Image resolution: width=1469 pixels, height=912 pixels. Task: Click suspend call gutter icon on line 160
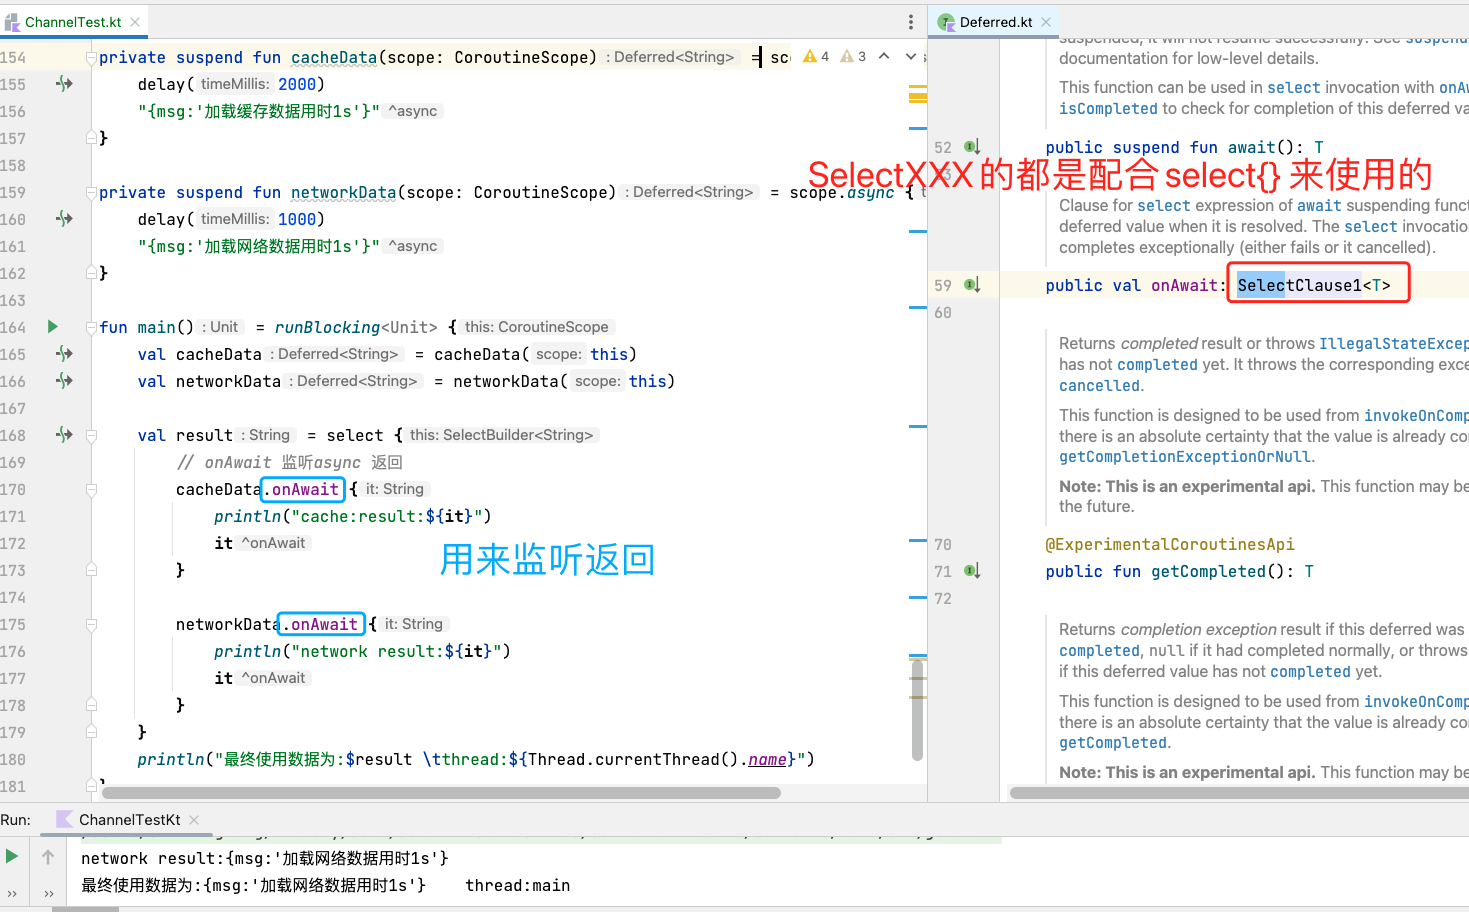pos(65,219)
